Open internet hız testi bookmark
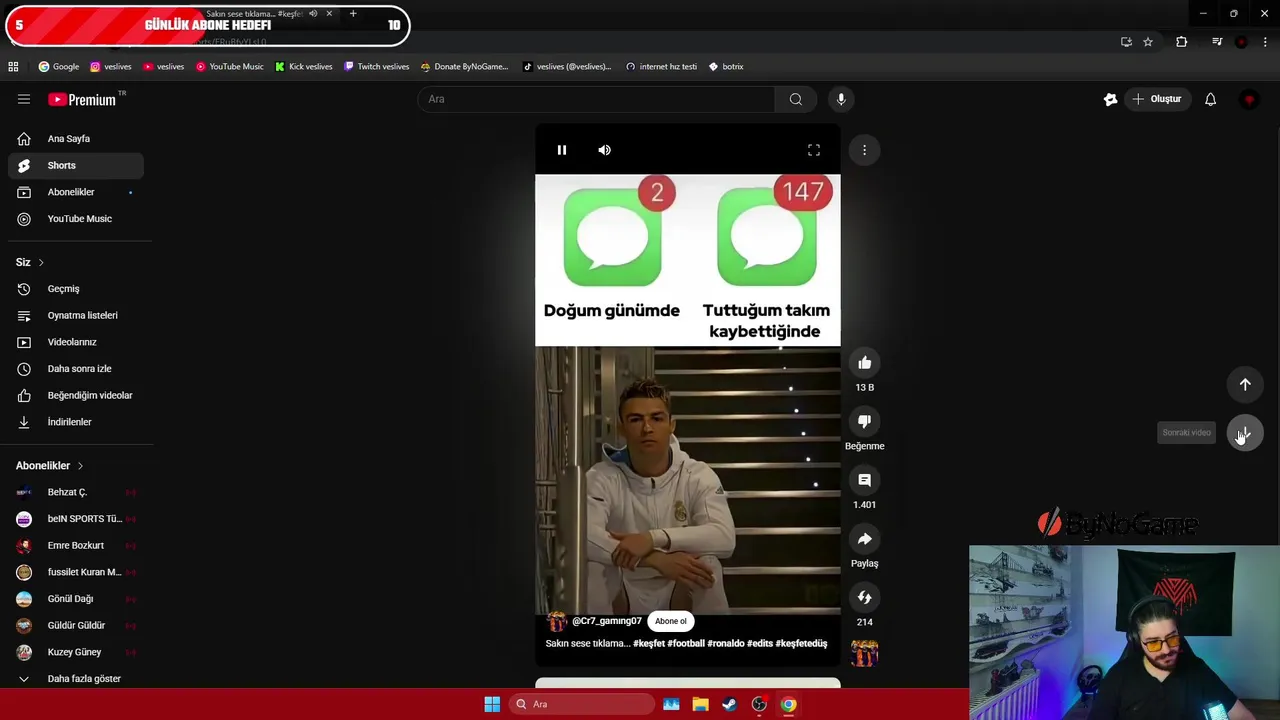This screenshot has height=720, width=1280. tap(661, 67)
